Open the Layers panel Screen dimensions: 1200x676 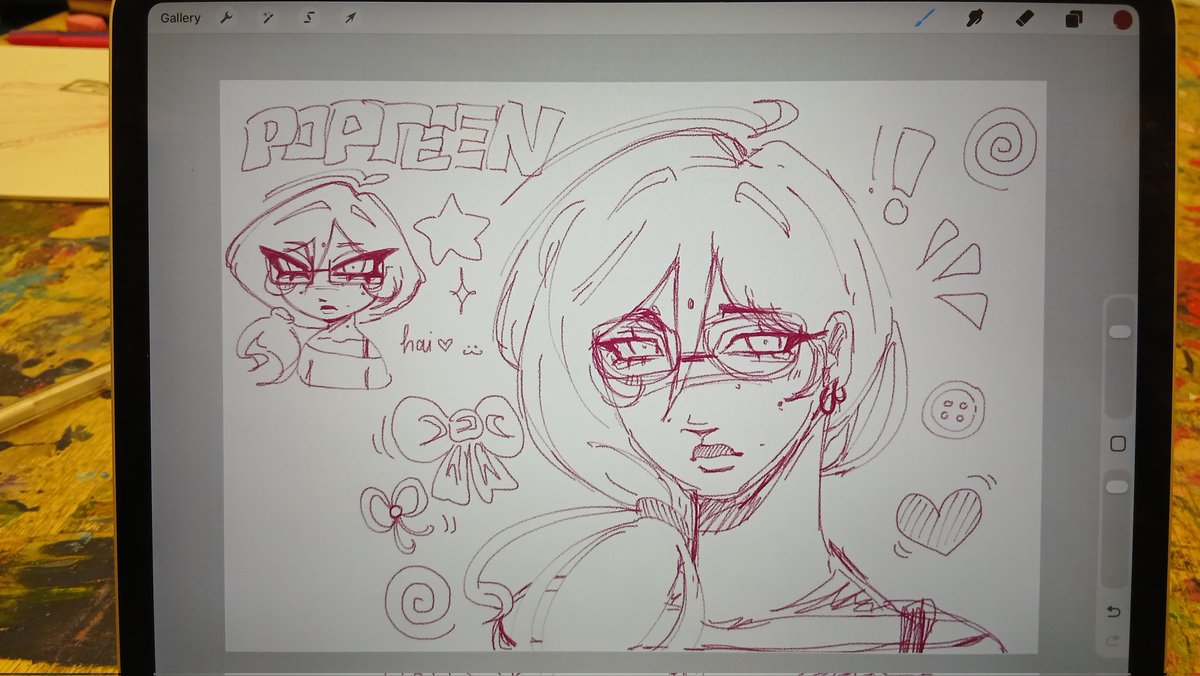click(1073, 19)
